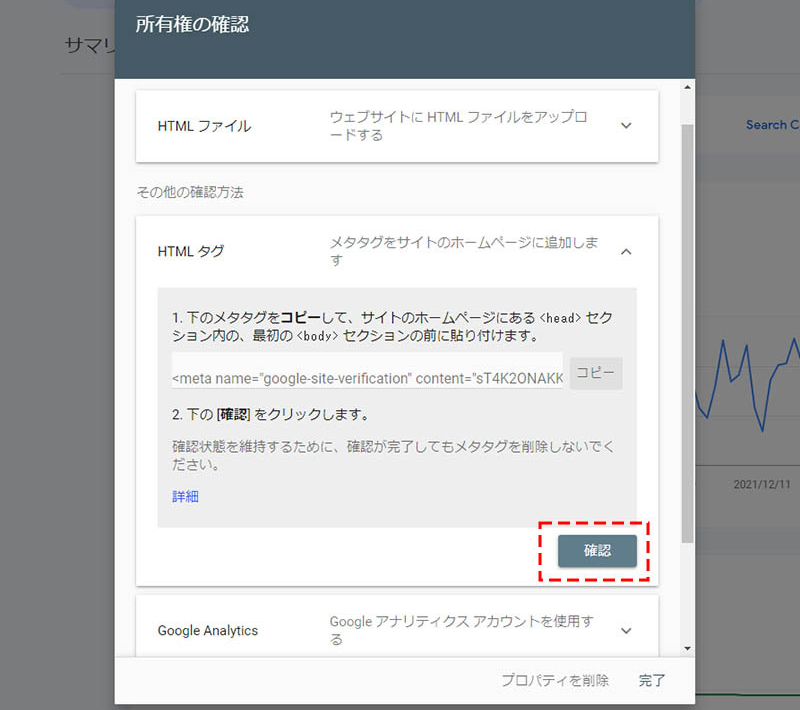Click the 2021/12/11 chart date label
800x710 pixels.
click(761, 483)
